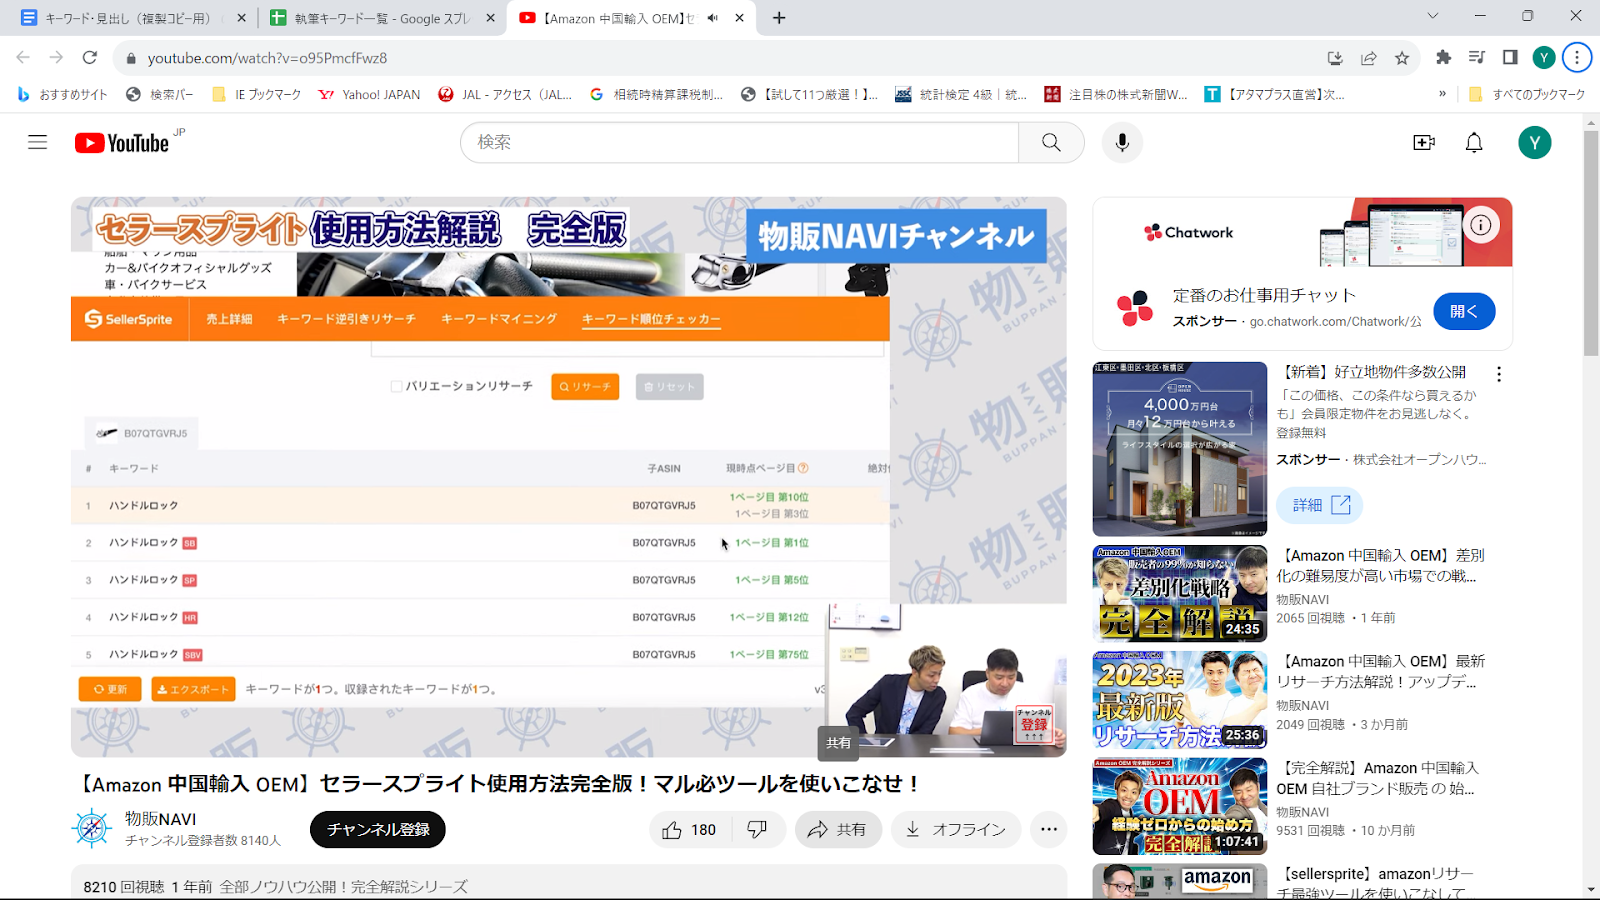
Task: Open the notifications bell
Action: pos(1474,142)
